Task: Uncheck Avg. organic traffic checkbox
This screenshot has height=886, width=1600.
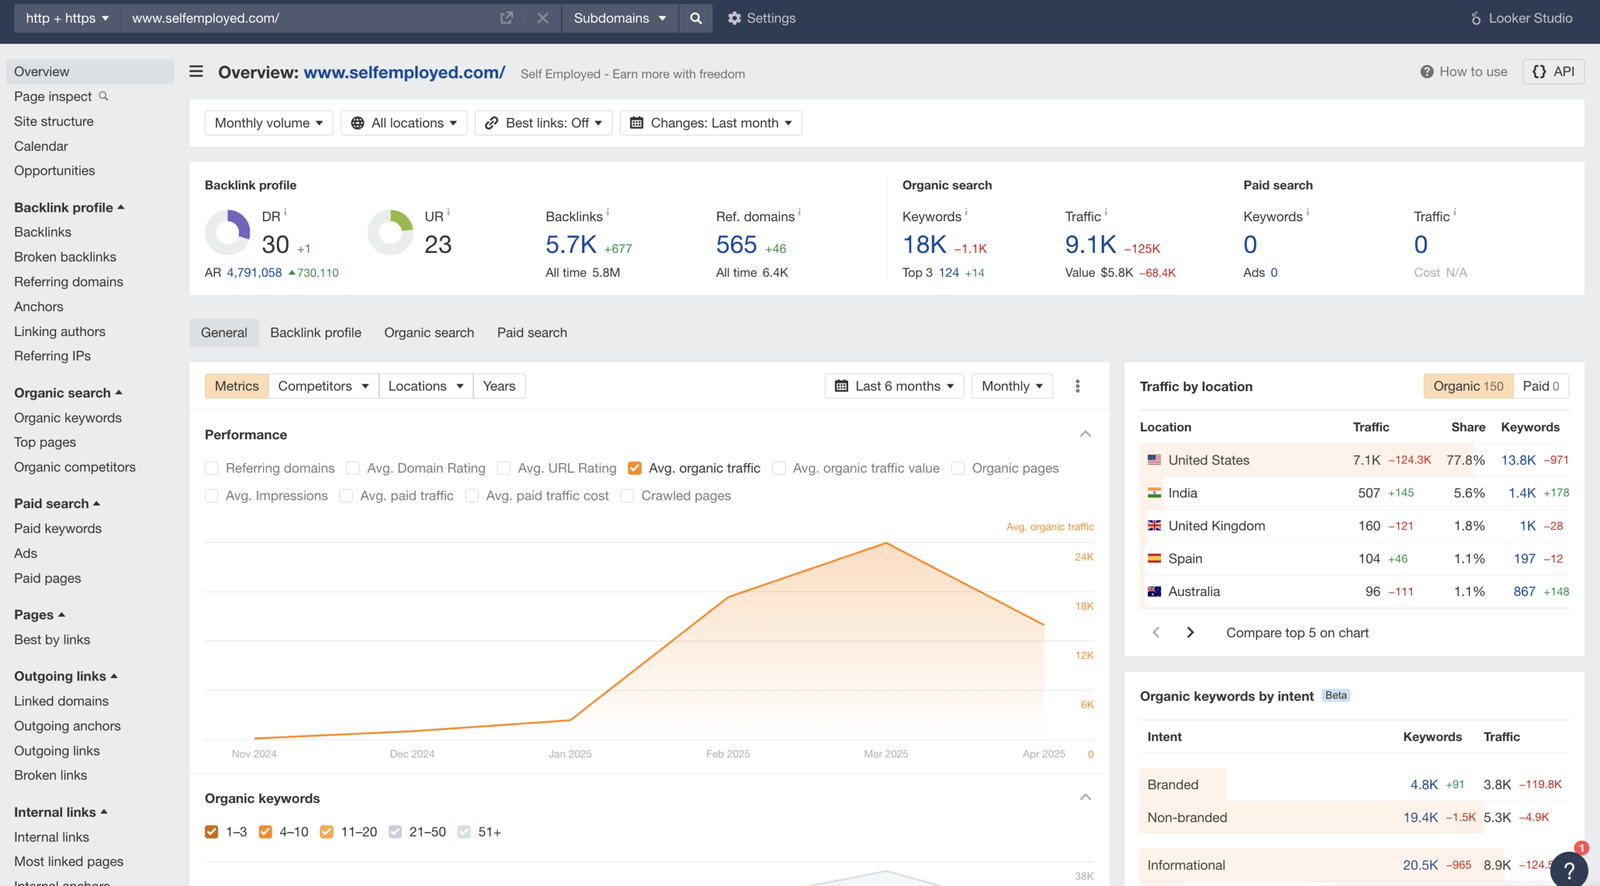Action: pyautogui.click(x=635, y=468)
